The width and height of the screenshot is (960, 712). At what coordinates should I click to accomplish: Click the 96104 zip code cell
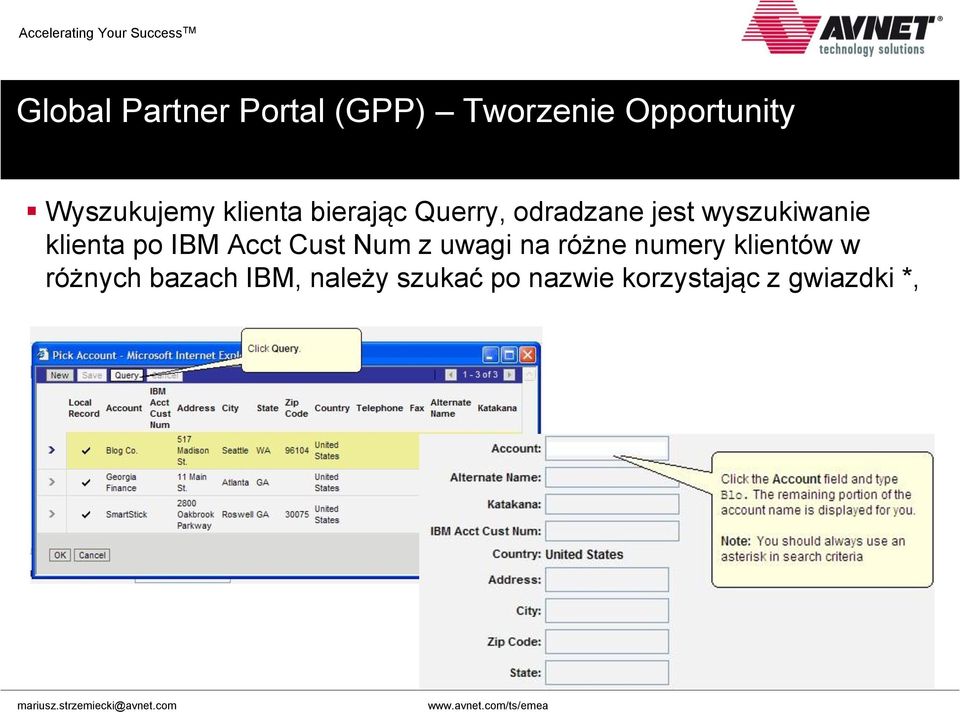(297, 451)
